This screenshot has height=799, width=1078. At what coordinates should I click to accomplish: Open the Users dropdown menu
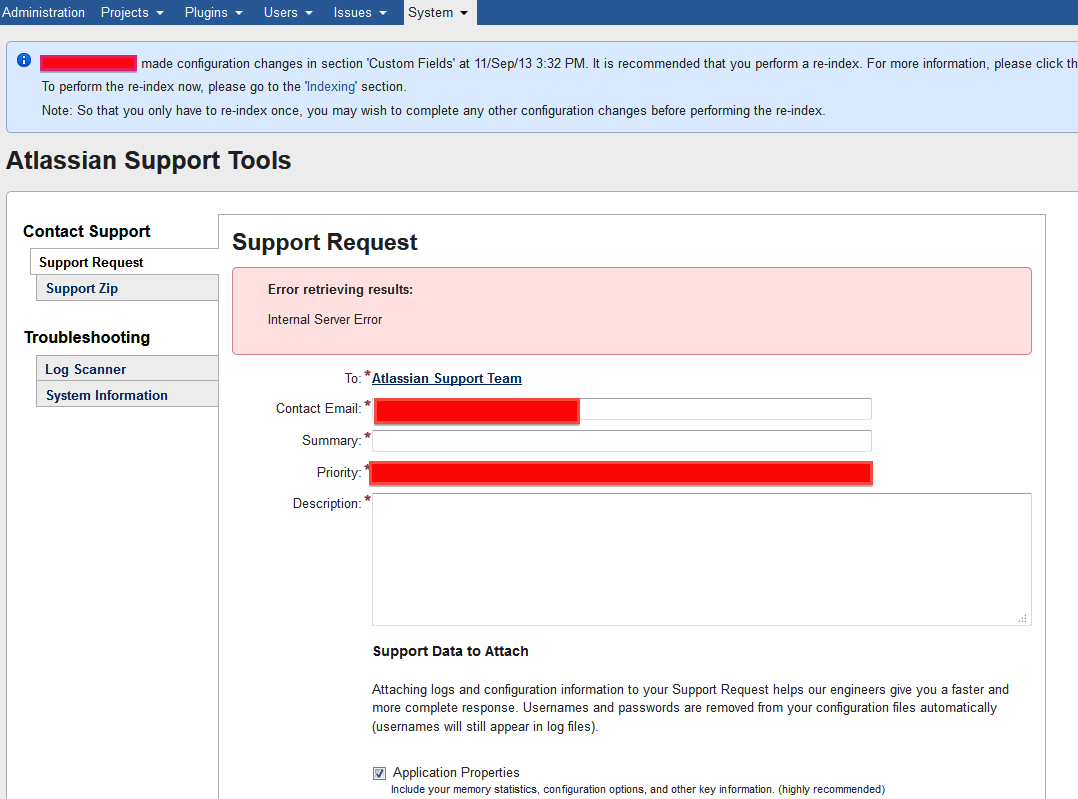[288, 12]
